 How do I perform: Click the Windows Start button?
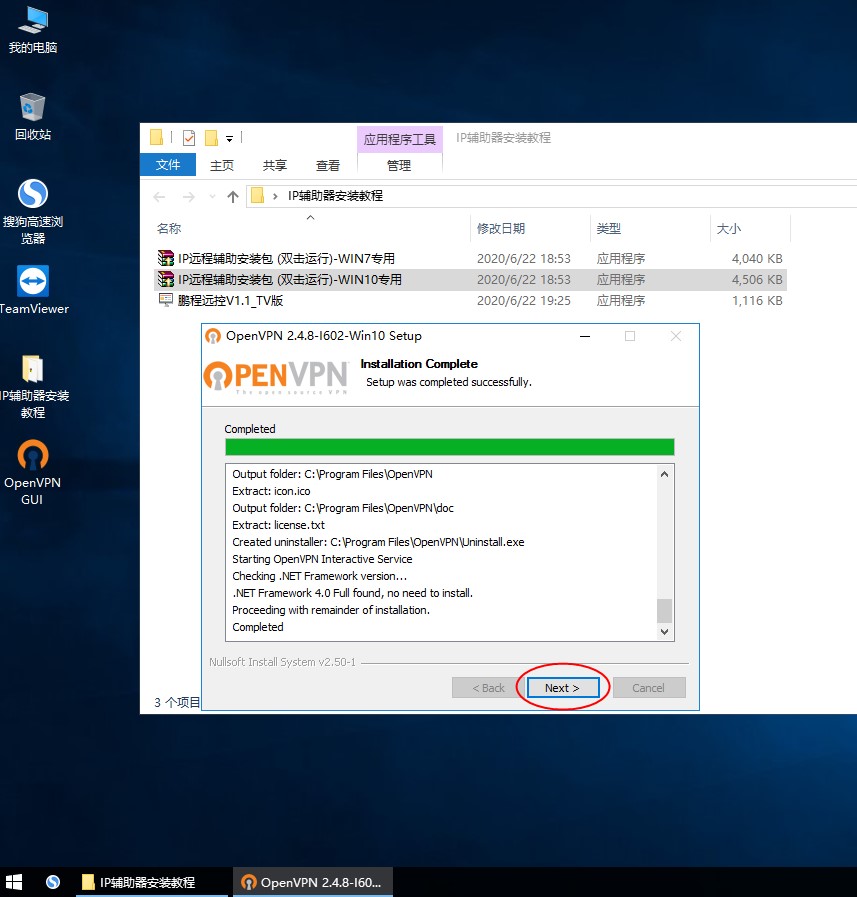(13, 882)
